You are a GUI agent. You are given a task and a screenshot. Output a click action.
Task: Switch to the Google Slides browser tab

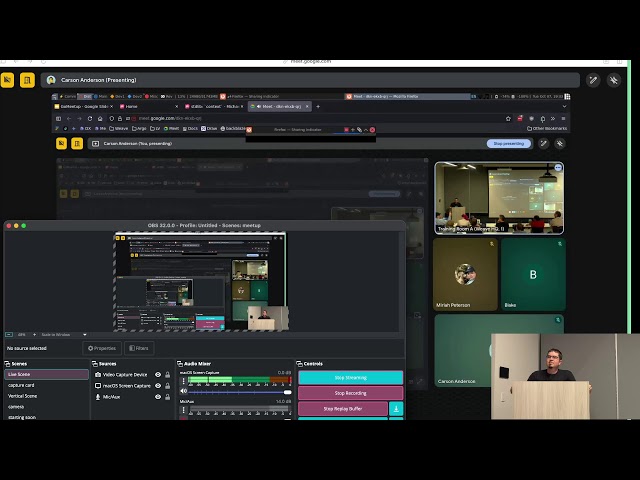[x=84, y=107]
